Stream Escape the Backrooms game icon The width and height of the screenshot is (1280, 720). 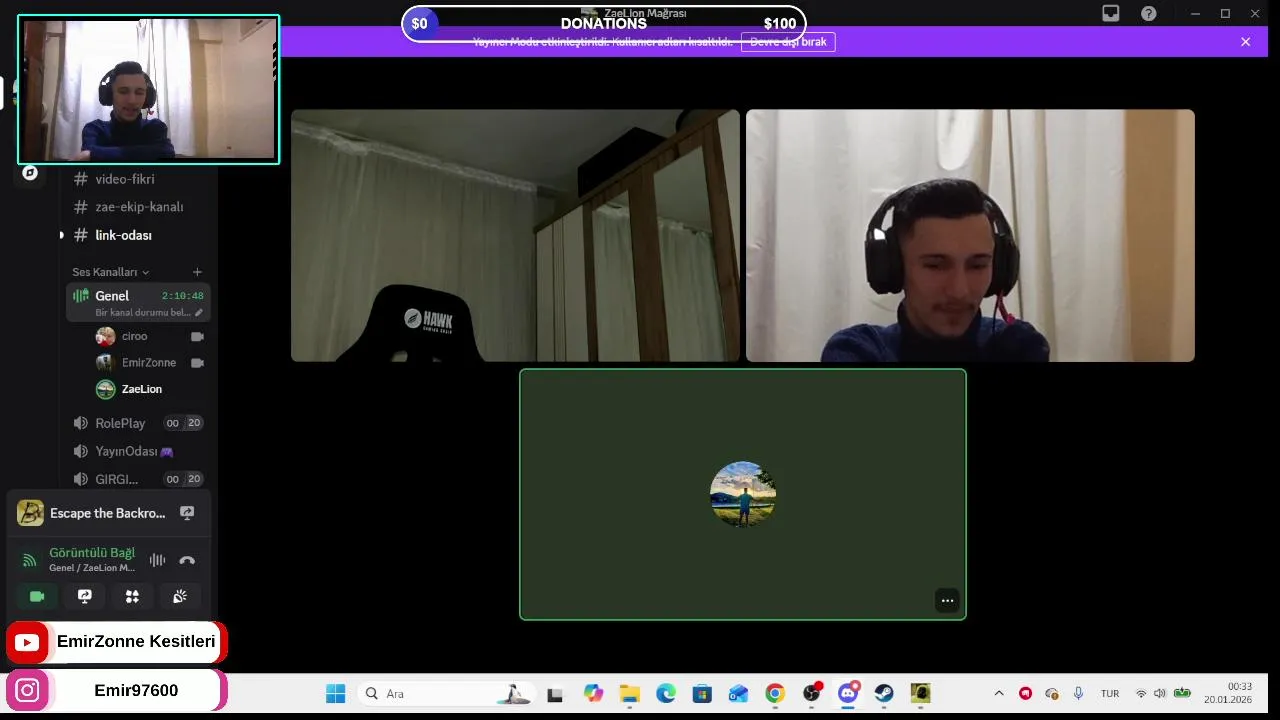(187, 513)
